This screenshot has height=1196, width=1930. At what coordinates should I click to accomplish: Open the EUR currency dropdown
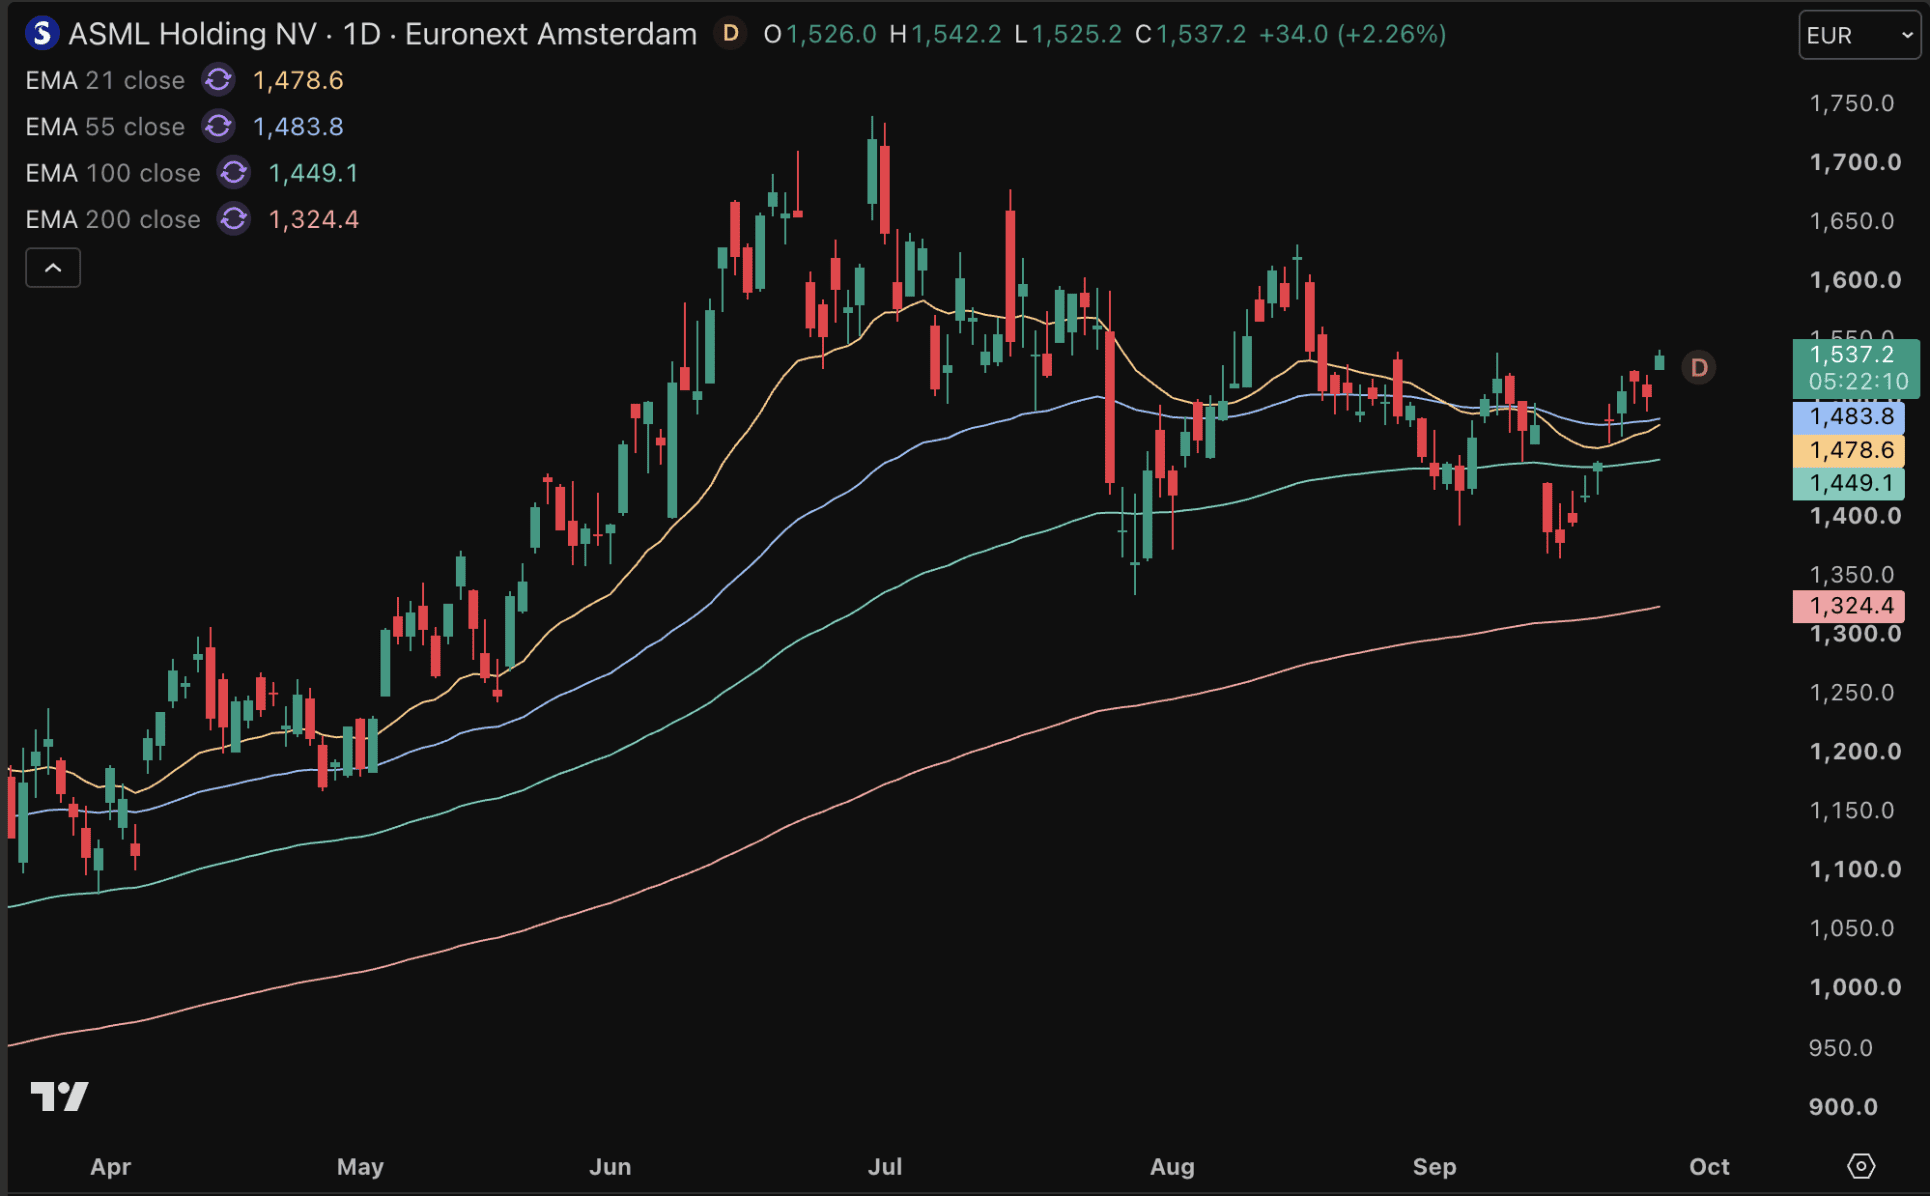click(x=1859, y=35)
